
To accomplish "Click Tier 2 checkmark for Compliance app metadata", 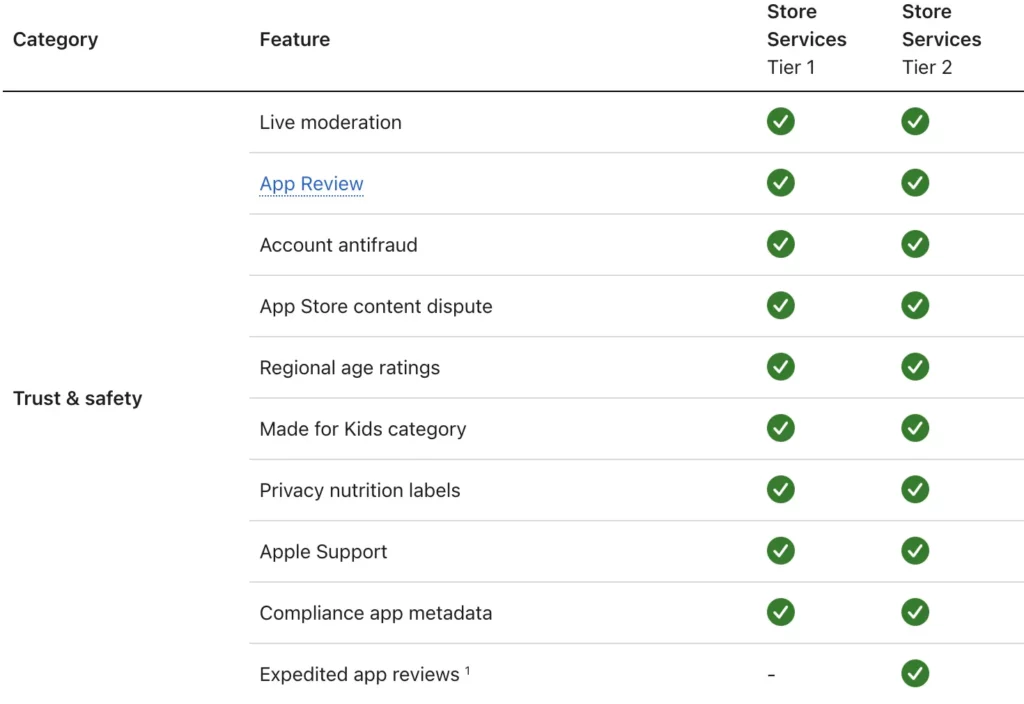I will 915,612.
